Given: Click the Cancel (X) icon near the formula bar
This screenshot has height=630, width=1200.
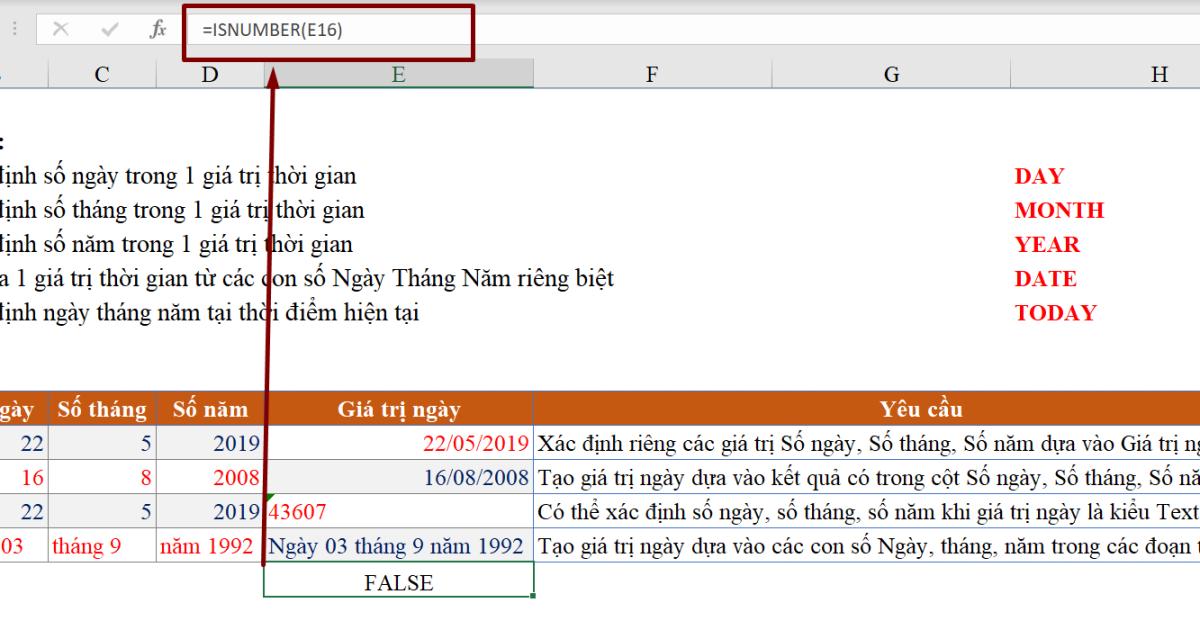Looking at the screenshot, I should point(58,27).
